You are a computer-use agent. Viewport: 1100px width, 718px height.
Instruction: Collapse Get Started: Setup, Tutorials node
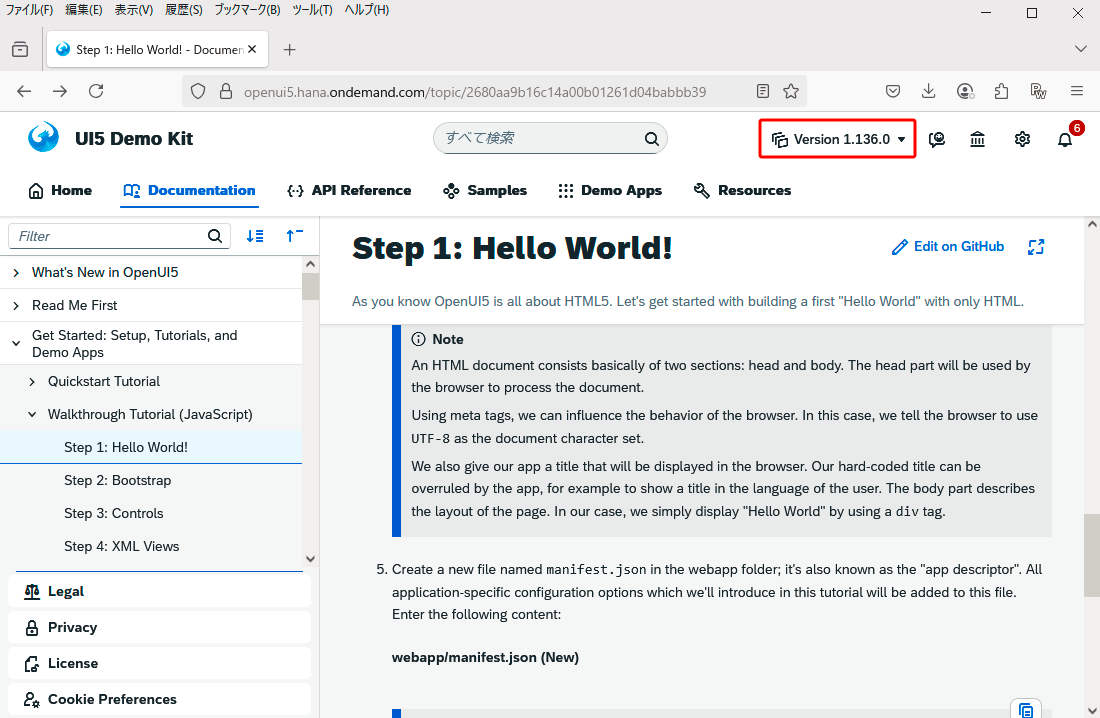tap(16, 344)
